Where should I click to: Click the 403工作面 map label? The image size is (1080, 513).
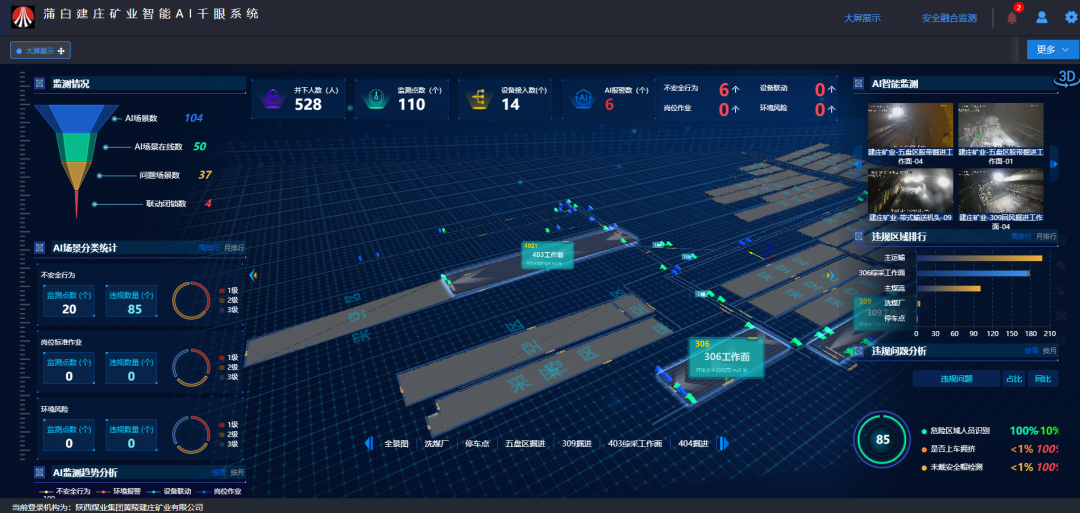(547, 255)
